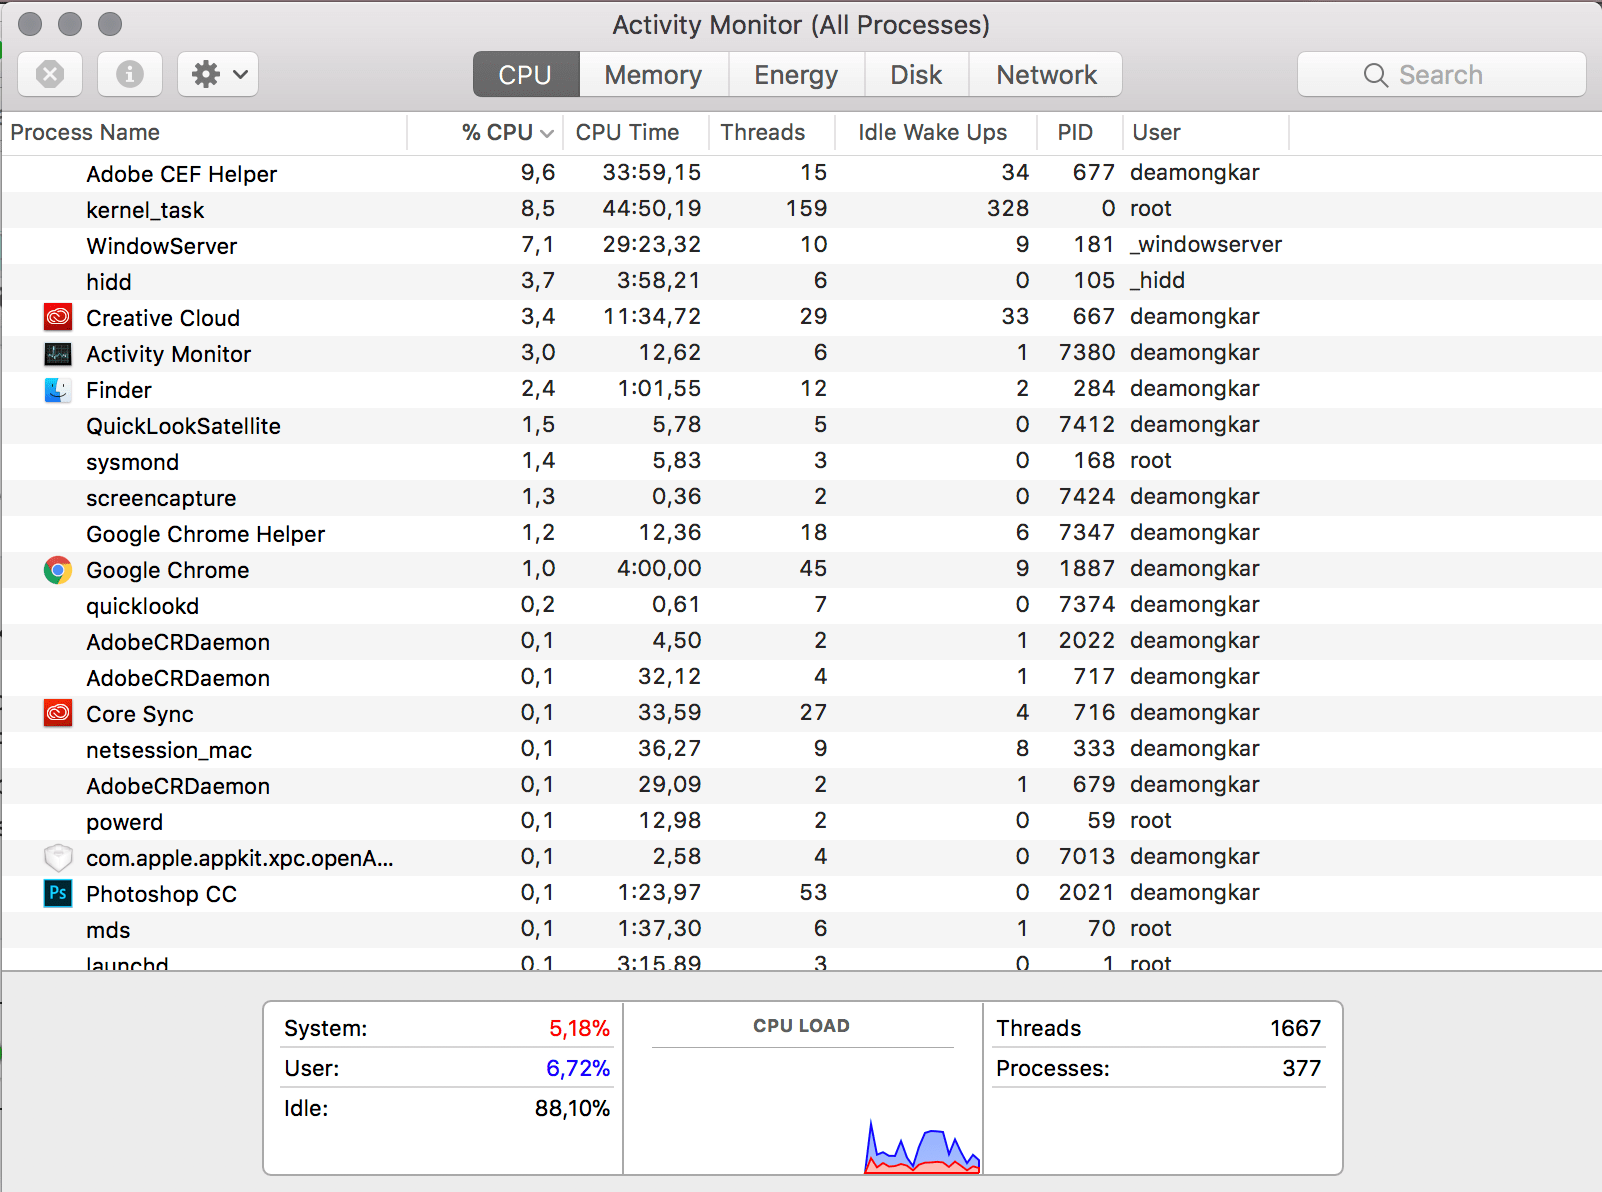Click the Activity Monitor row icon
Image resolution: width=1602 pixels, height=1192 pixels.
click(x=57, y=353)
